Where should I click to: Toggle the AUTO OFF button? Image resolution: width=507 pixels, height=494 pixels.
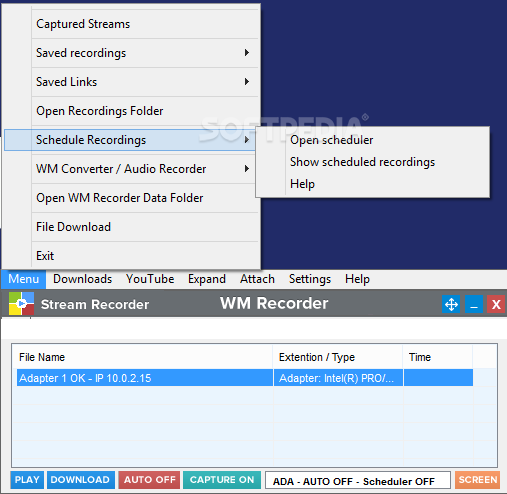149,480
